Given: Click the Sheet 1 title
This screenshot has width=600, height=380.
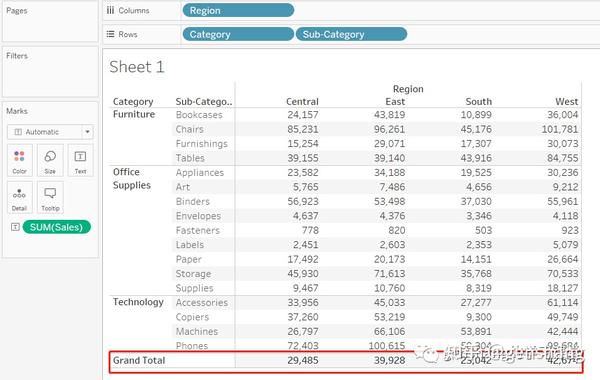Looking at the screenshot, I should point(137,67).
